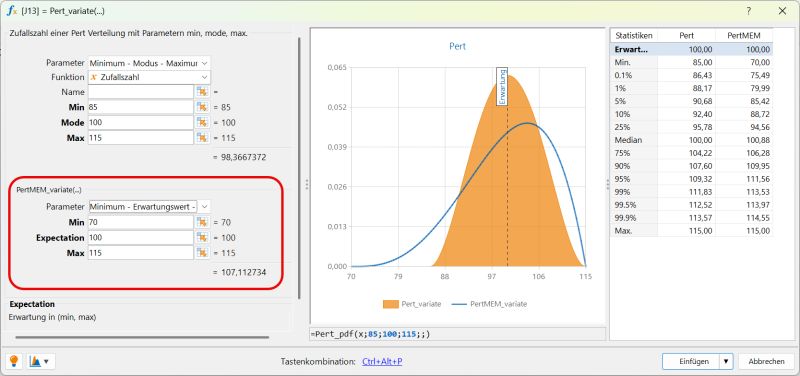Viewport: 800px width, 376px height.
Task: Click the Min. row label in statistics
Action: (x=623, y=62)
